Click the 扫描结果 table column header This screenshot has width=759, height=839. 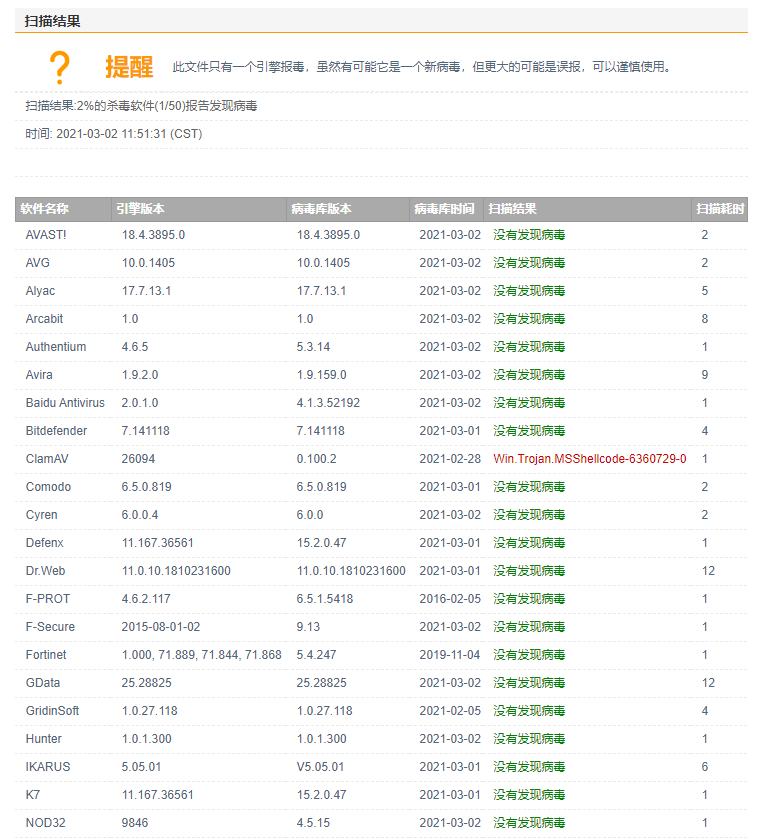(512, 209)
